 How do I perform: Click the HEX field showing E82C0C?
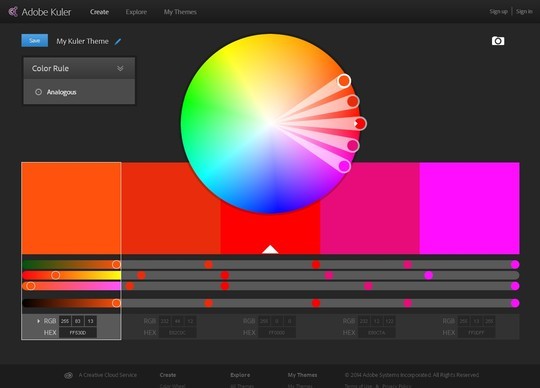click(177, 333)
